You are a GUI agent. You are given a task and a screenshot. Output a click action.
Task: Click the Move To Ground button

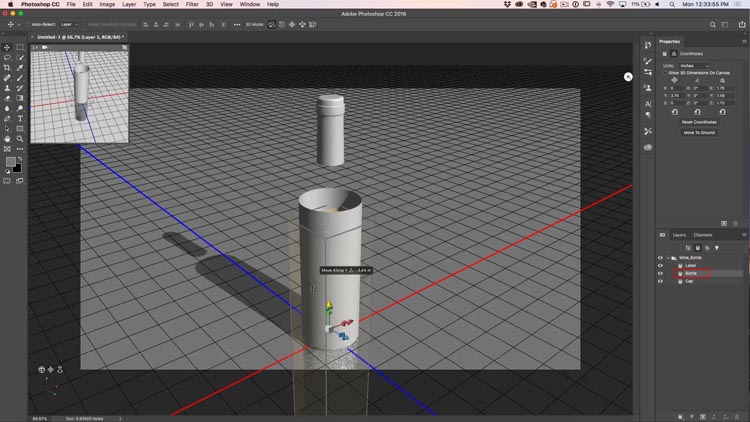(x=699, y=132)
